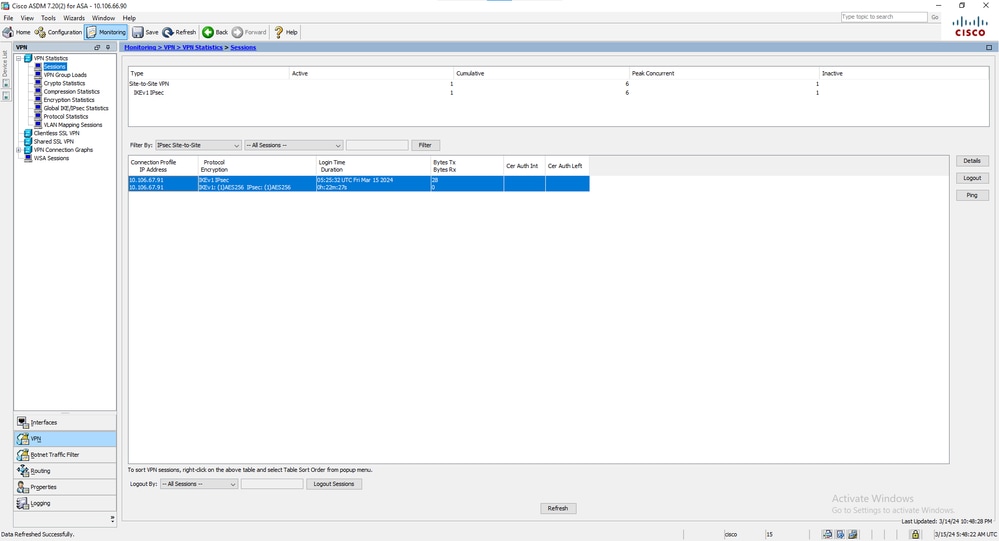Open the Filter By IPsec Site-to-Site dropdown
This screenshot has width=999, height=541.
point(198,145)
